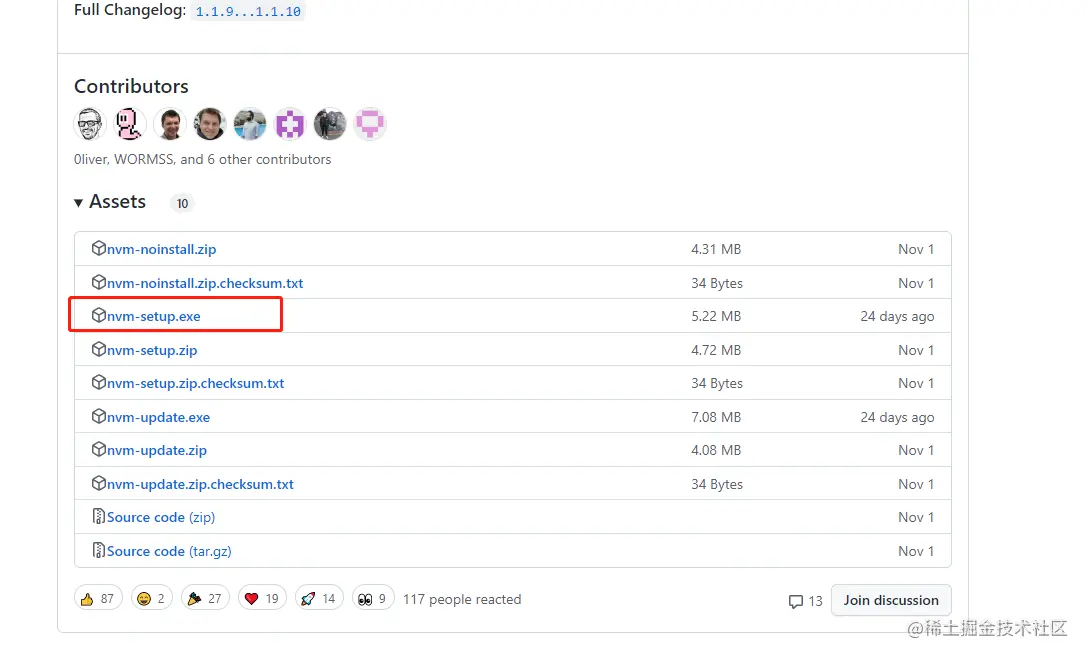Download Source code (zip)
This screenshot has width=1087, height=658.
[161, 518]
